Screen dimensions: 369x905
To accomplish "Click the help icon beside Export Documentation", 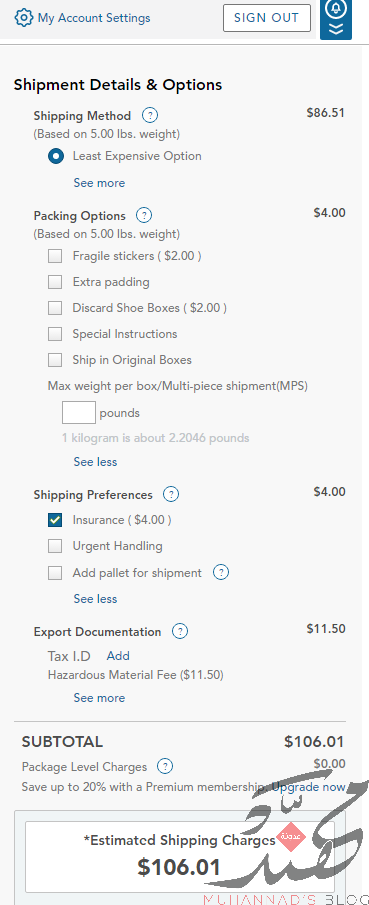I will click(180, 631).
